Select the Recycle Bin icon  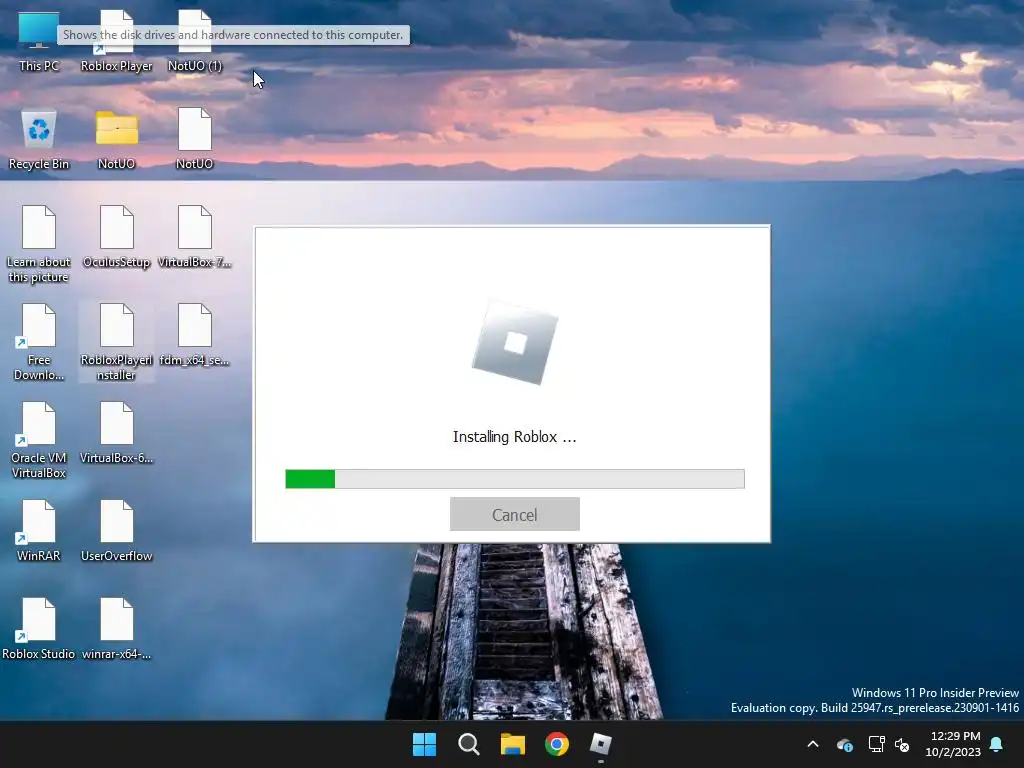click(x=39, y=140)
